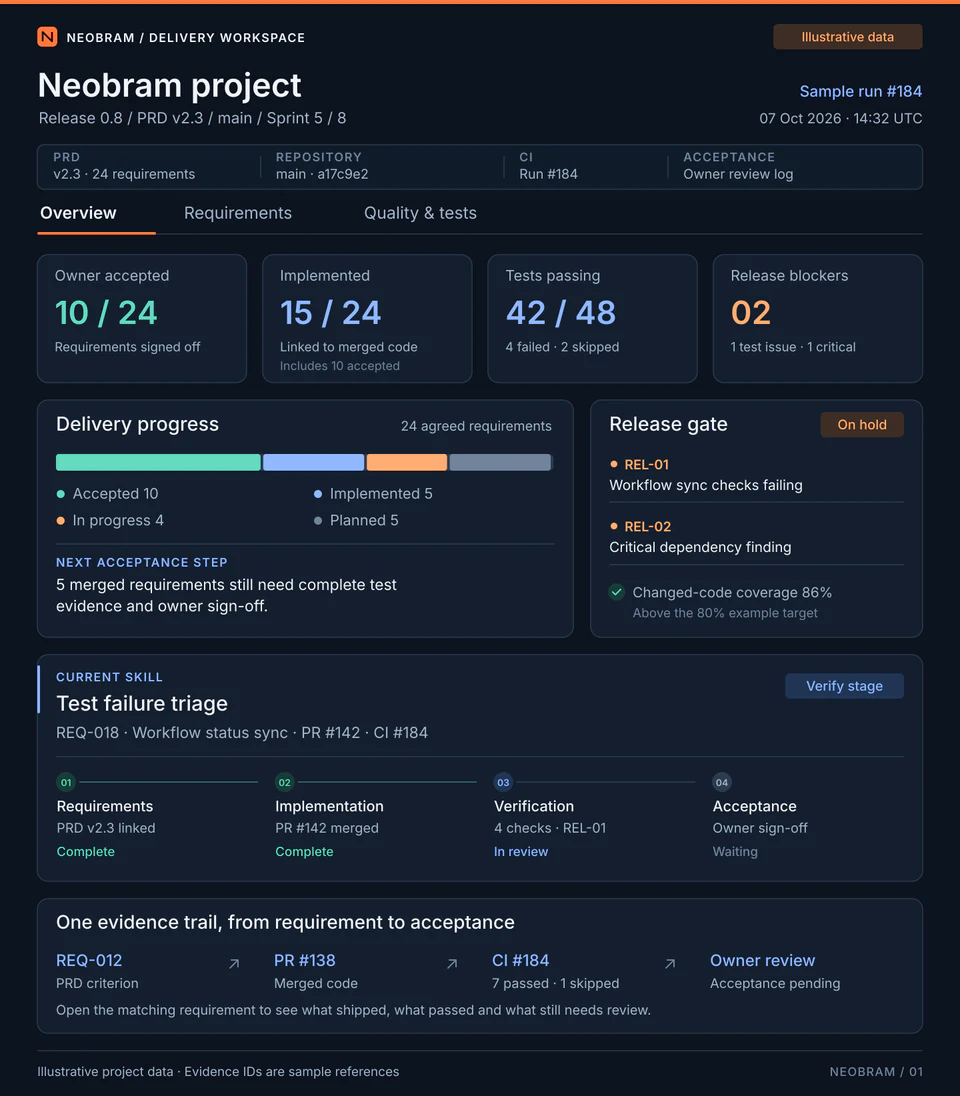Open the arrow icon beside CI #184
960x1096 pixels.
coord(670,964)
